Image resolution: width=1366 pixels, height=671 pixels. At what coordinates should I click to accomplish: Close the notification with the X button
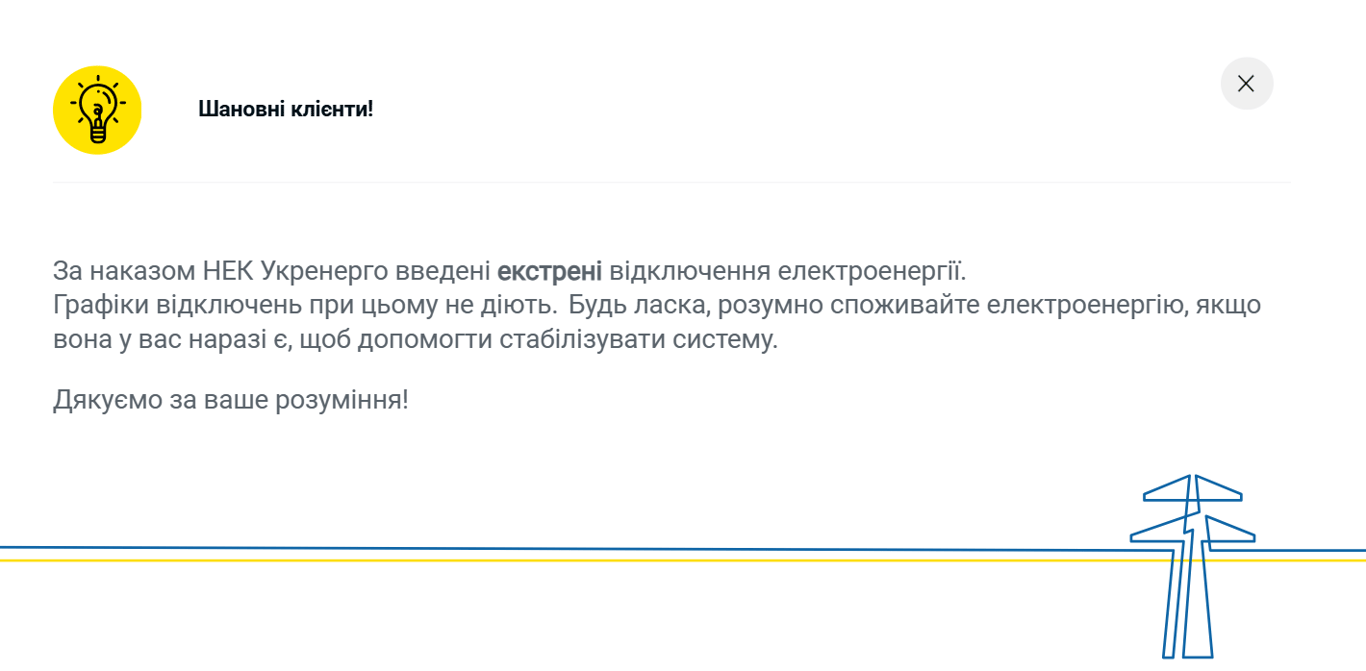1246,84
